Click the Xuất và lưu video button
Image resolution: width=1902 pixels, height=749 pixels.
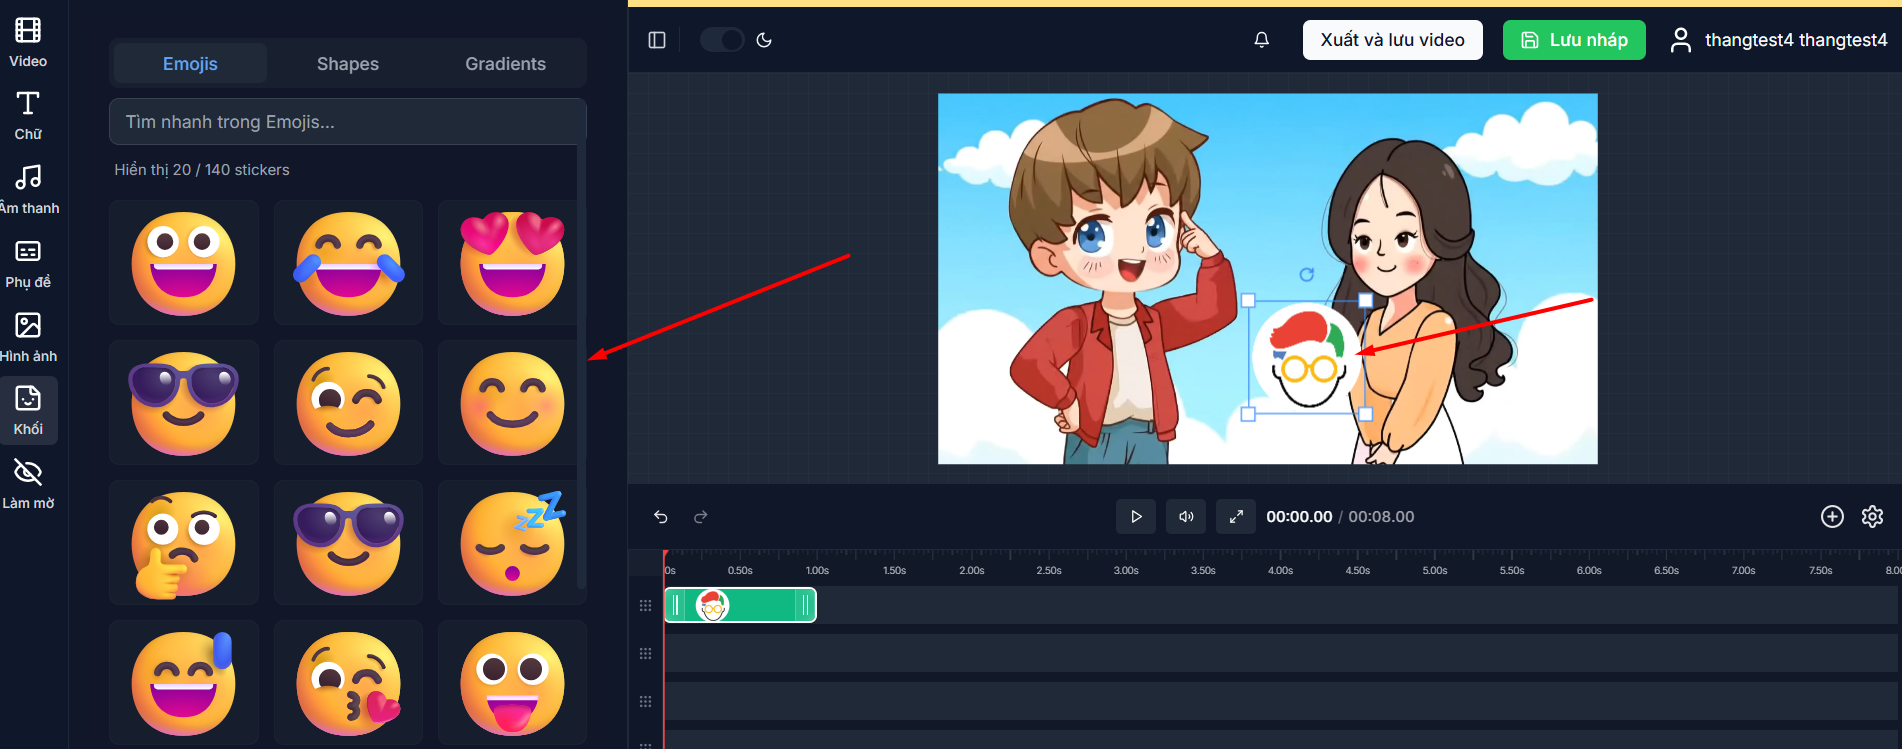[1392, 40]
